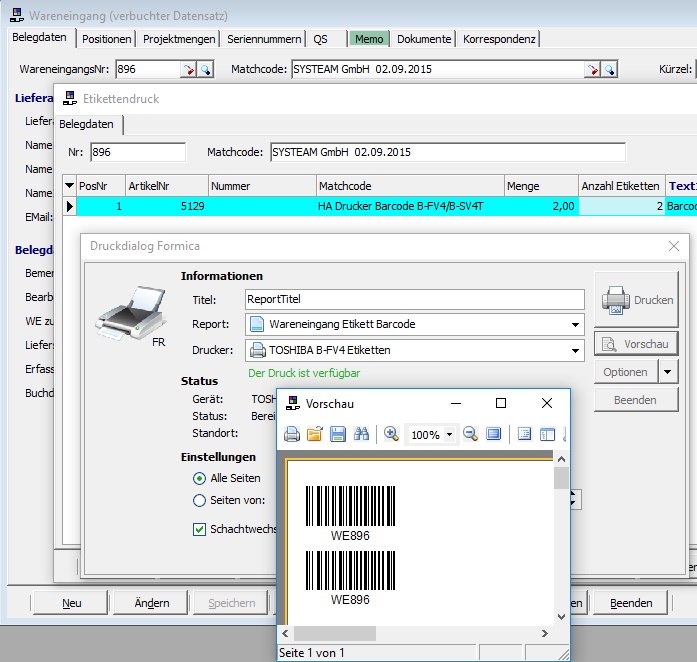697x662 pixels.
Task: Click the Vorschau button in Druckdialog
Action: click(x=636, y=344)
